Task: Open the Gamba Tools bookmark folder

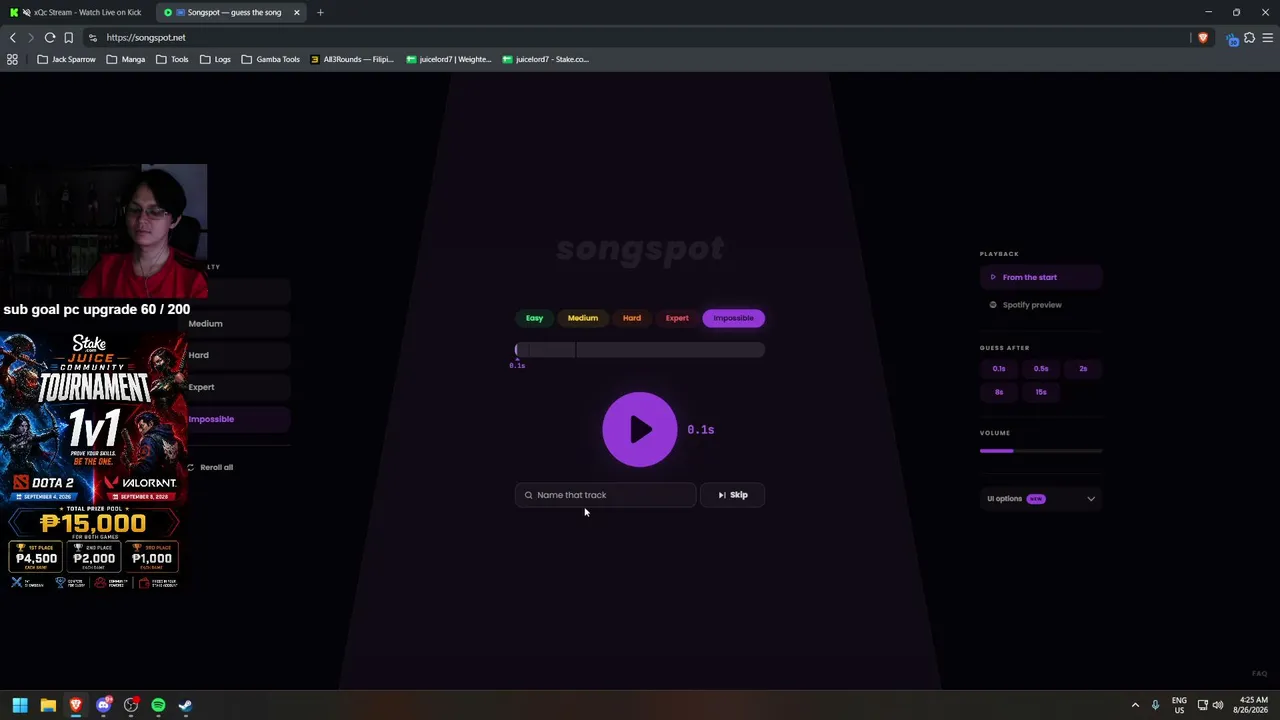Action: tap(270, 59)
